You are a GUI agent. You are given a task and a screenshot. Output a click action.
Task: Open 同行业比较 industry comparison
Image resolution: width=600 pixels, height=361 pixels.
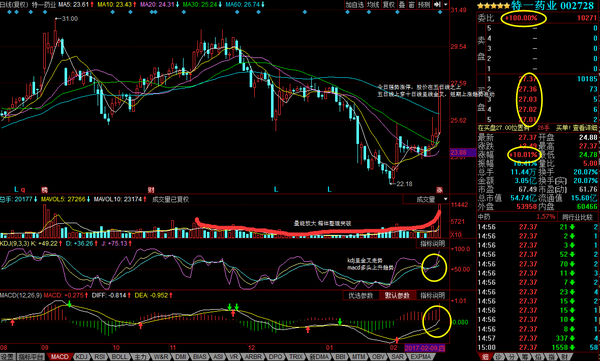point(577,217)
